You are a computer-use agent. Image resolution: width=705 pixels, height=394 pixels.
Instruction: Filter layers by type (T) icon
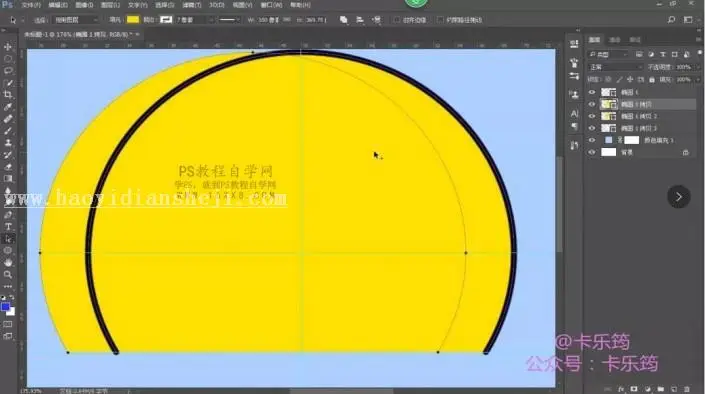click(x=663, y=54)
